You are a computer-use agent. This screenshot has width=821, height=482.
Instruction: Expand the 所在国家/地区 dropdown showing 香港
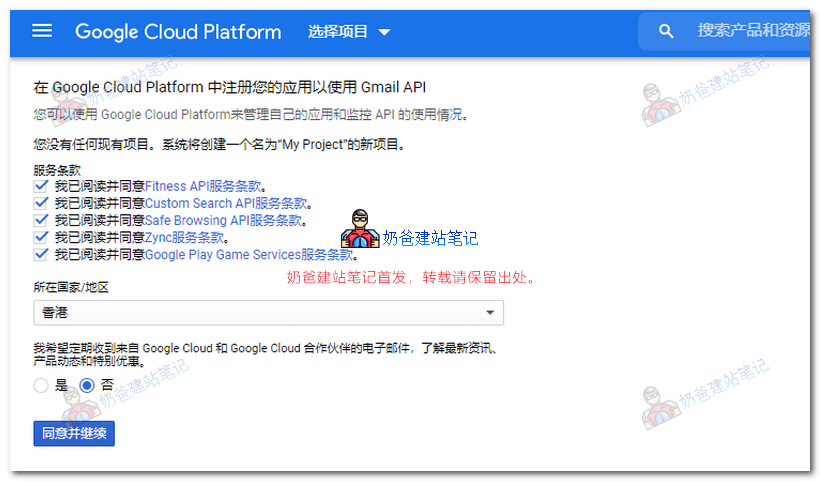coord(269,312)
